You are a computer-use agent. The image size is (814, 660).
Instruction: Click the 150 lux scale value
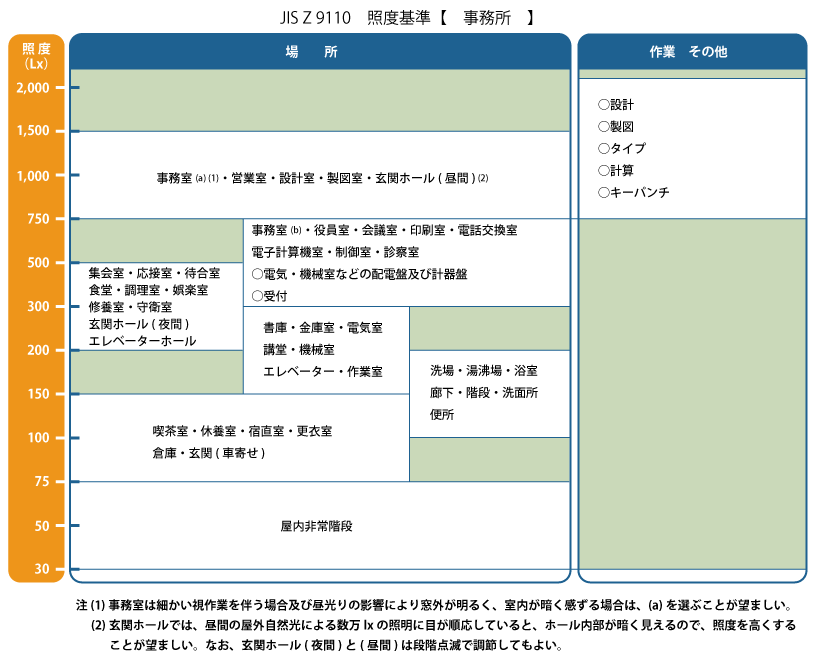38,394
